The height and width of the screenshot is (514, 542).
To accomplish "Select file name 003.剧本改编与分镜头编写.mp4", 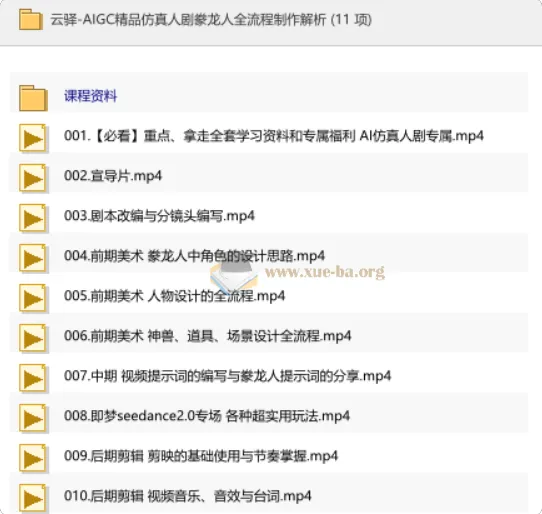I will pyautogui.click(x=159, y=216).
